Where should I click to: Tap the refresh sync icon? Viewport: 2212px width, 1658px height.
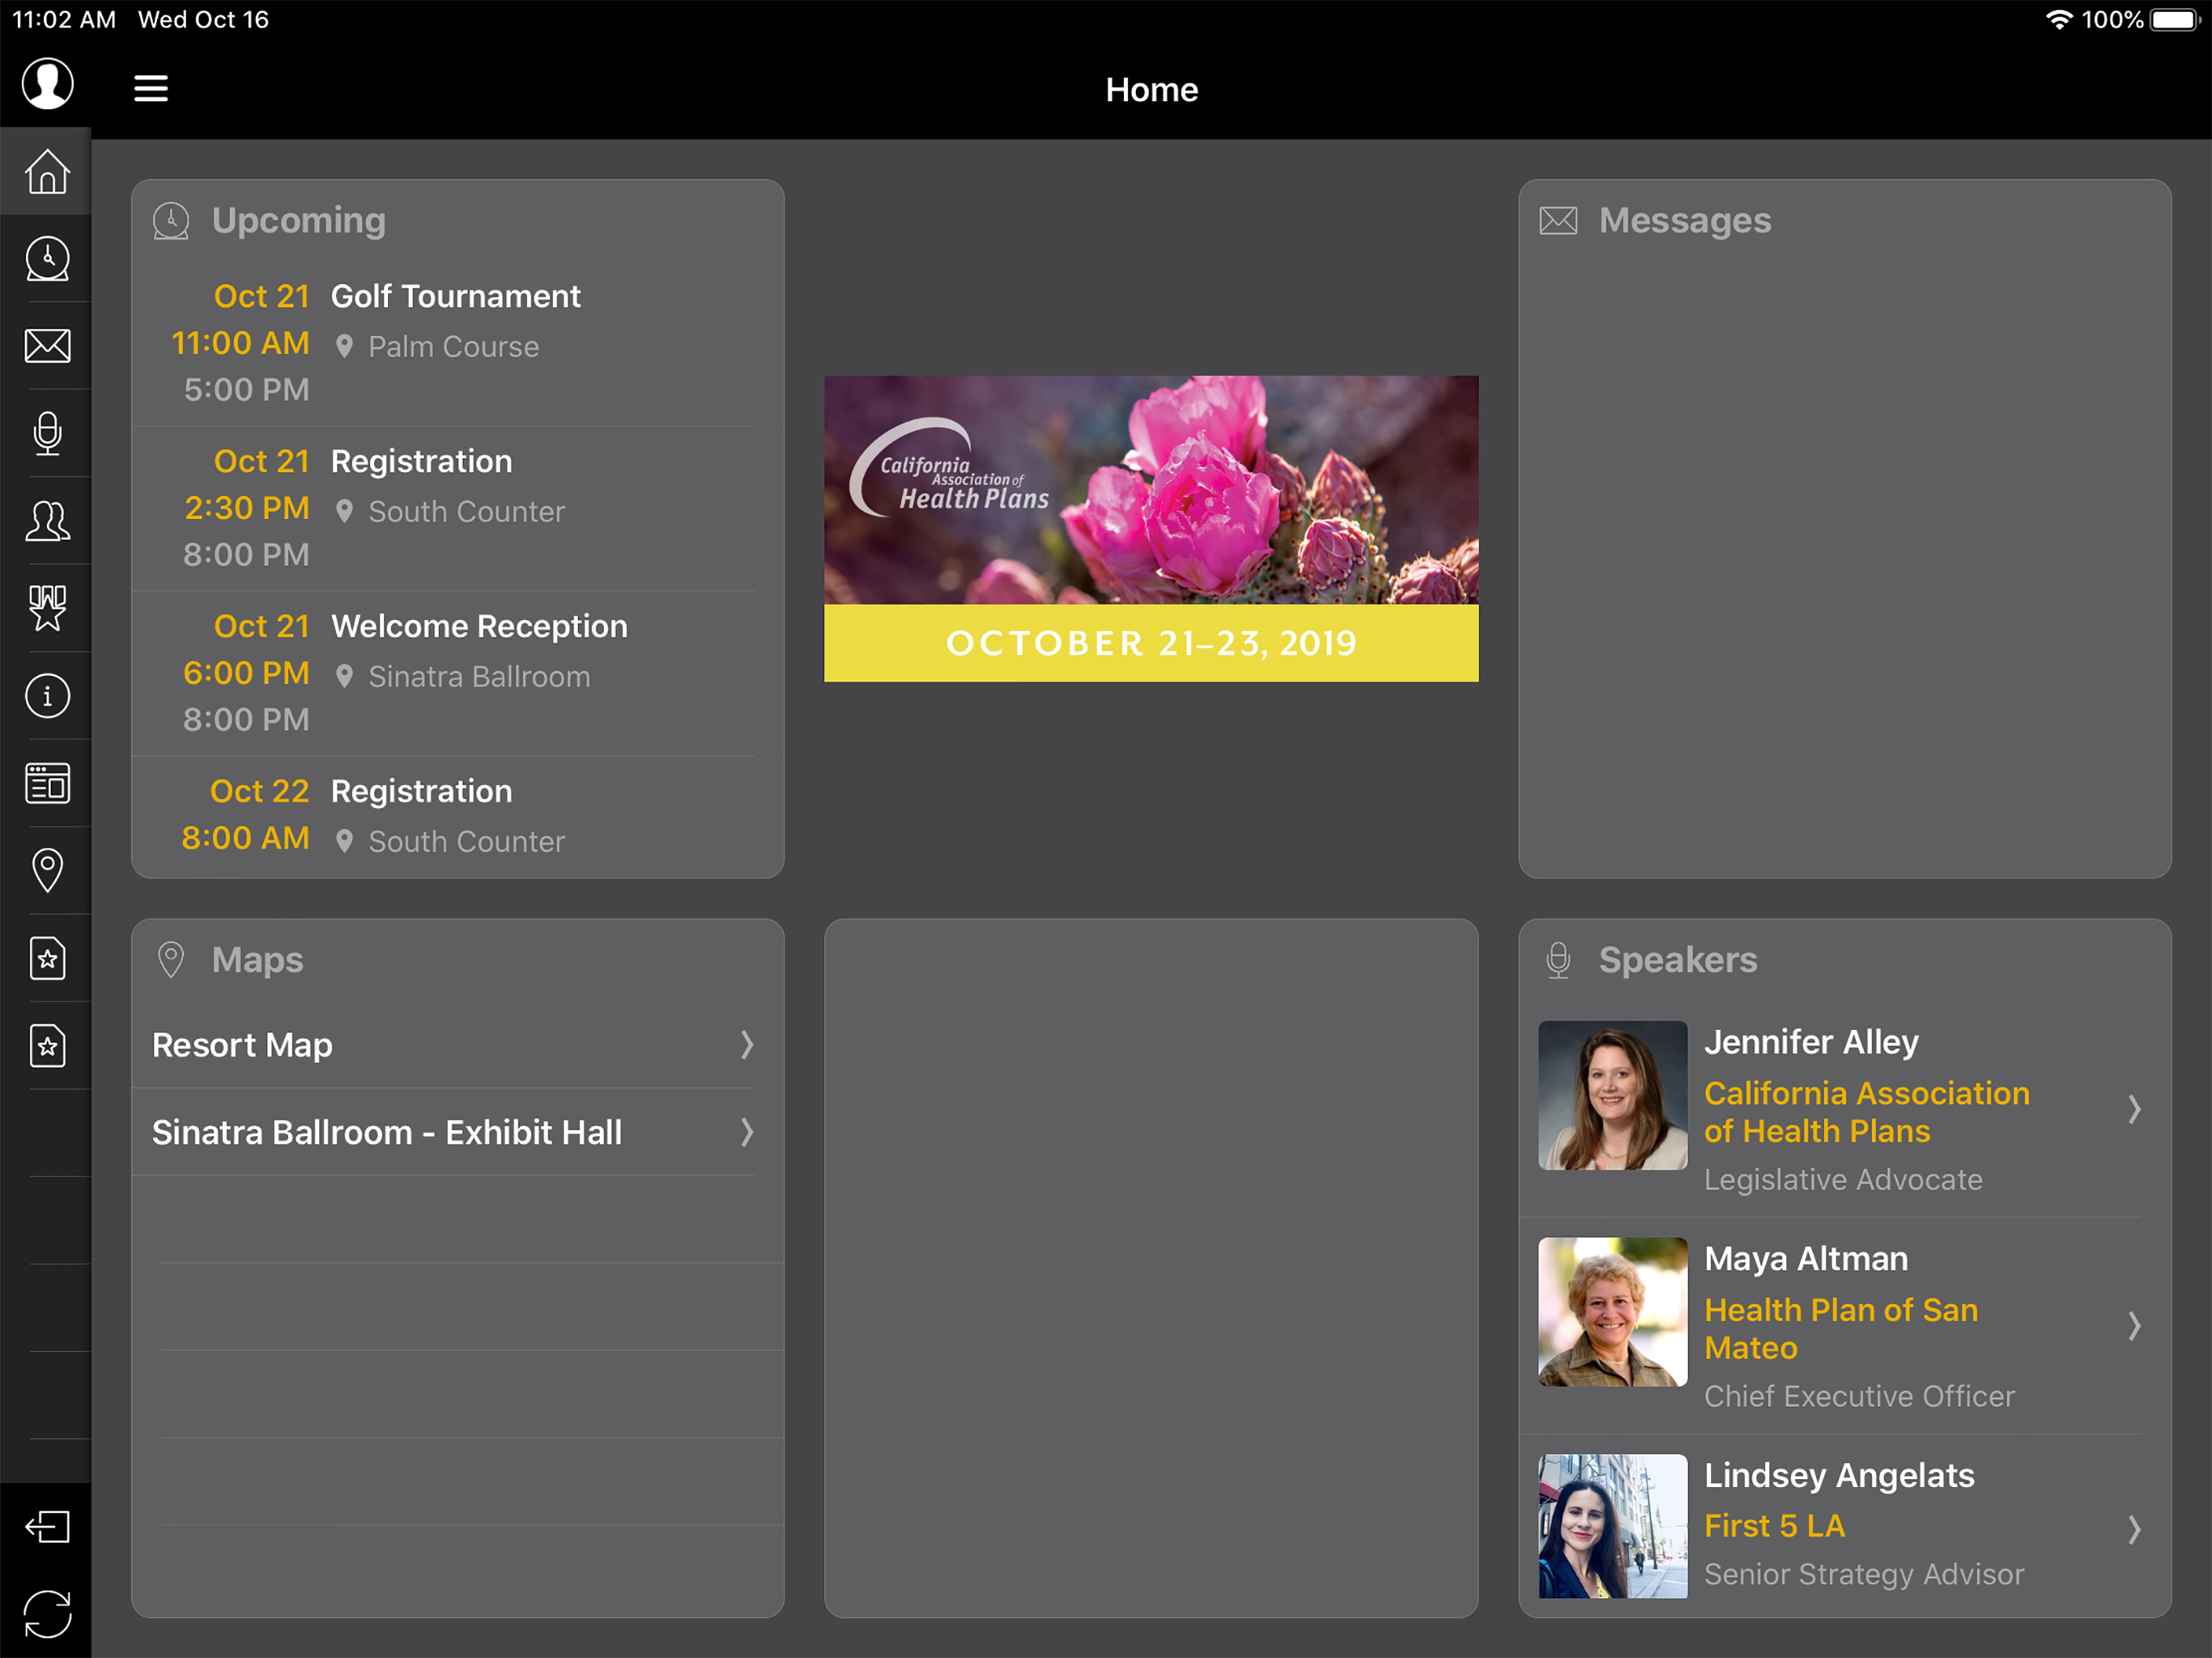point(47,1614)
